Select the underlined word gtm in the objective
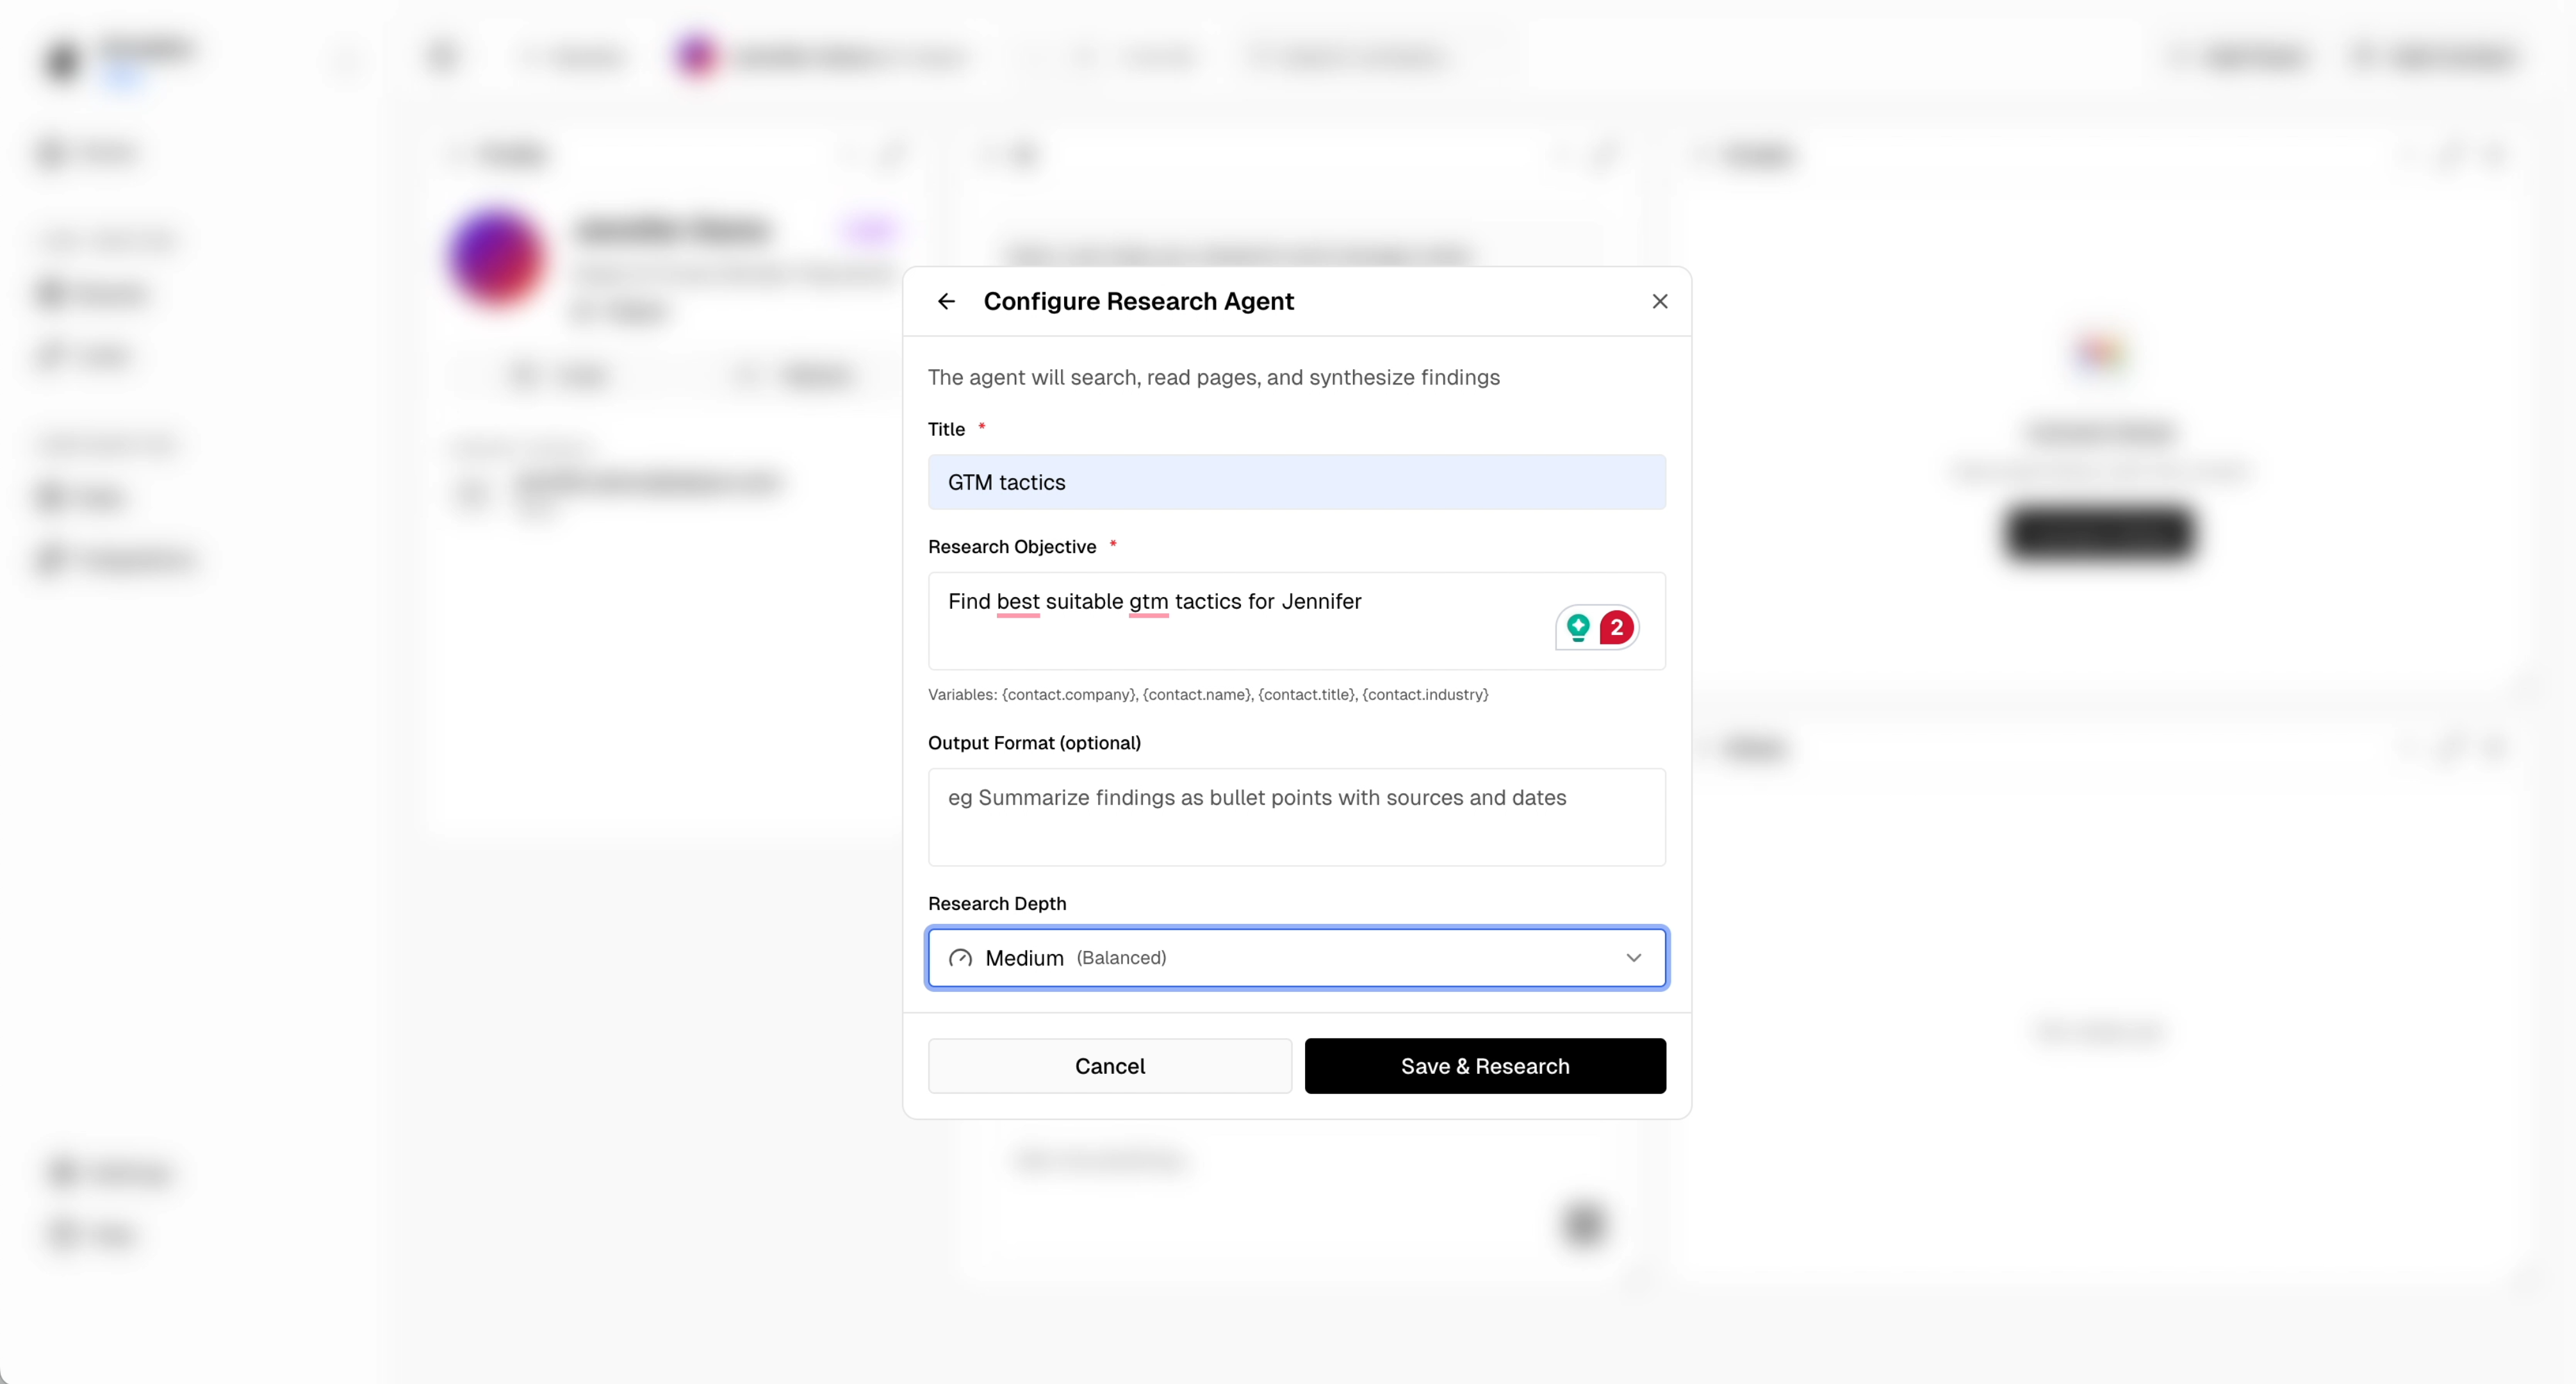The width and height of the screenshot is (2576, 1384). coord(1148,601)
